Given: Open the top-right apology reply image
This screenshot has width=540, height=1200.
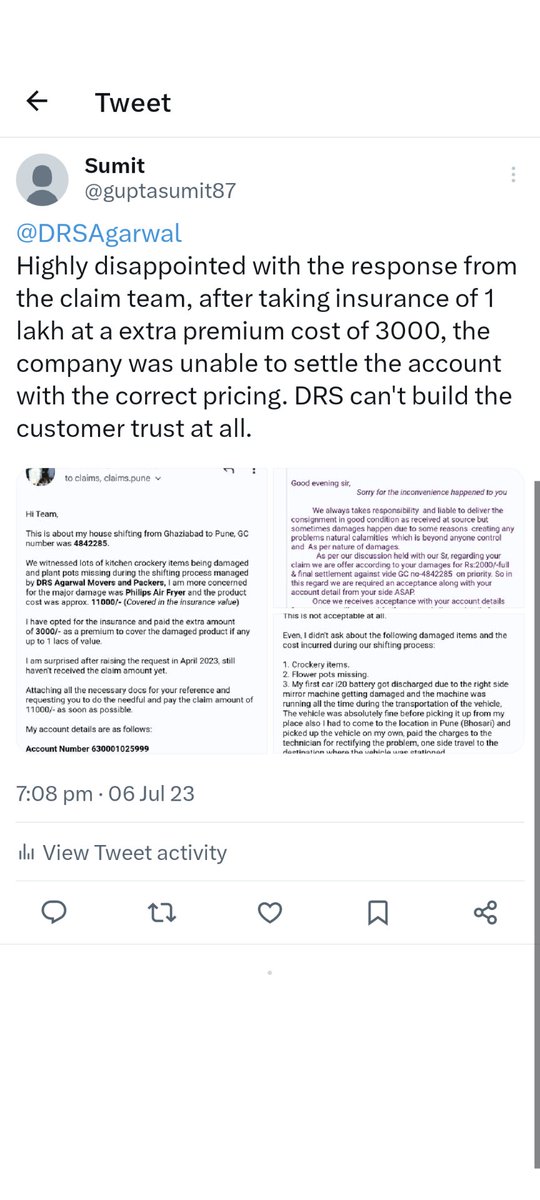Looking at the screenshot, I should (x=397, y=525).
